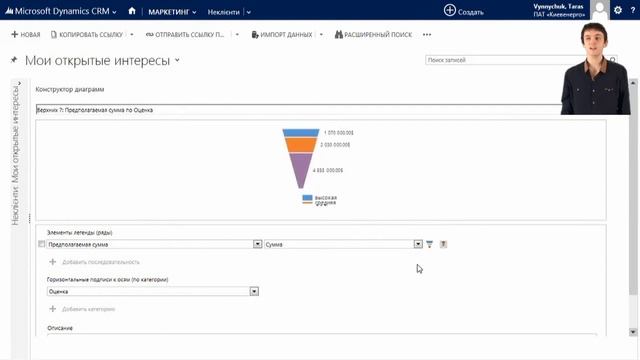Open the Оценка category dropdown
This screenshot has width=640, height=360.
click(254, 291)
